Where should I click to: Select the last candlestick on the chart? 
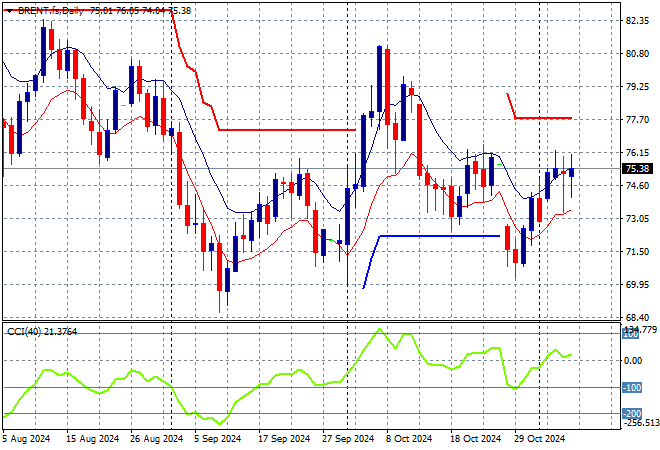tap(571, 172)
